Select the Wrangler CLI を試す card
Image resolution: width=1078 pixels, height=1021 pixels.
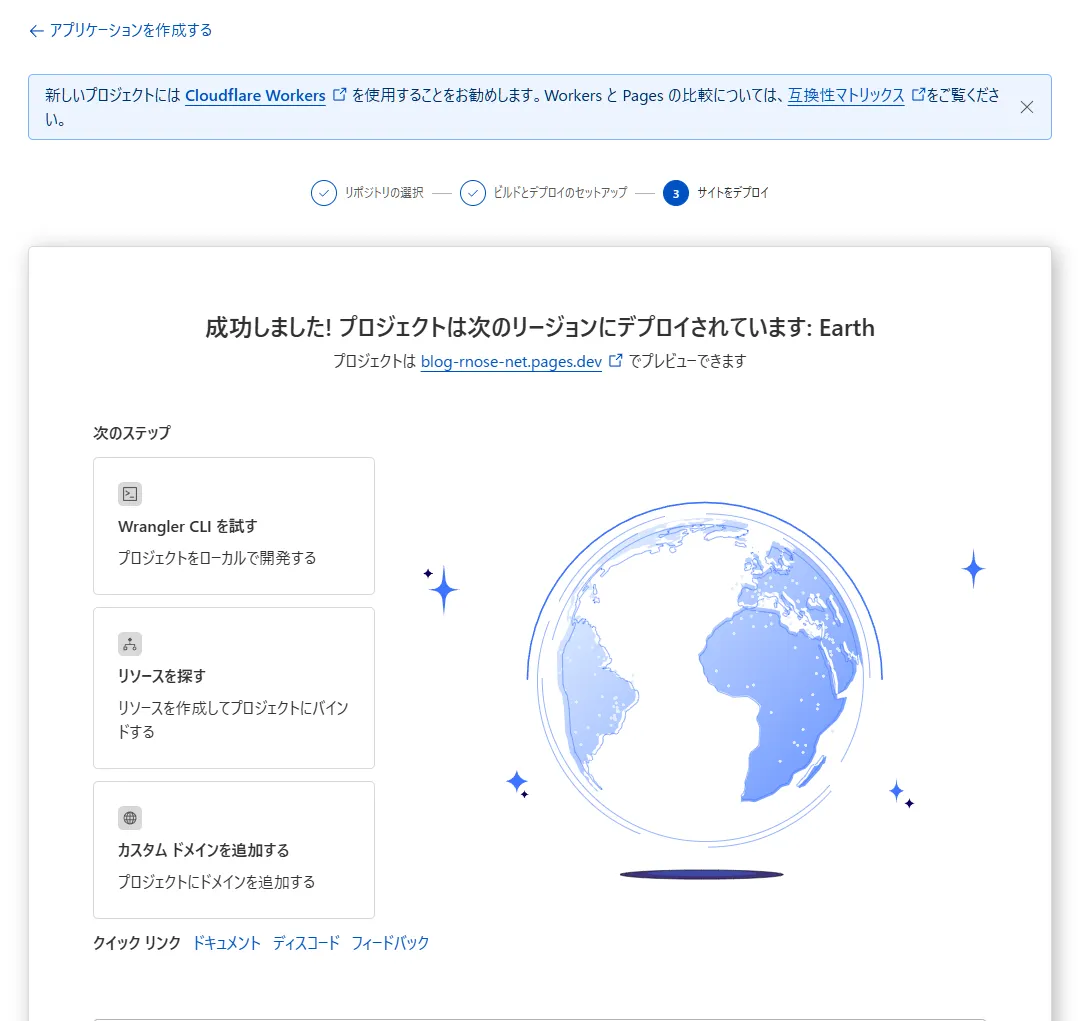(233, 526)
